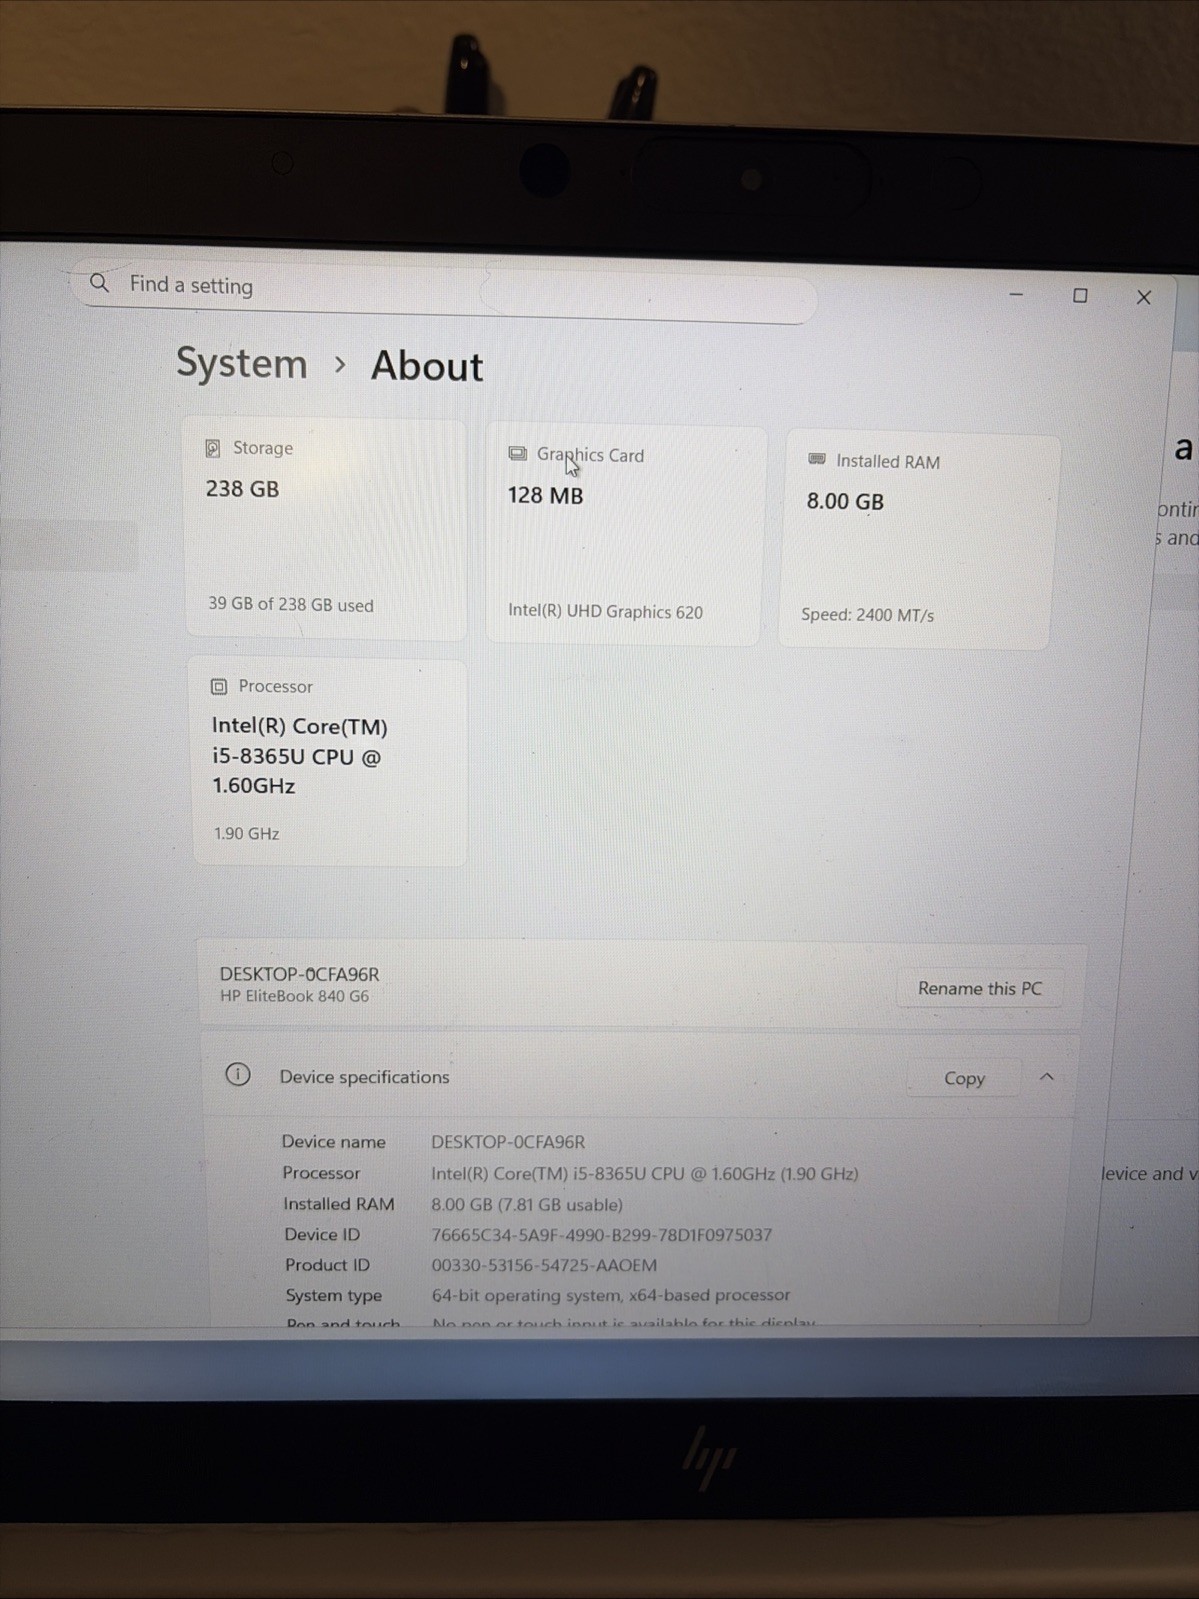Select the Device ID value
1199x1599 pixels.
click(602, 1235)
